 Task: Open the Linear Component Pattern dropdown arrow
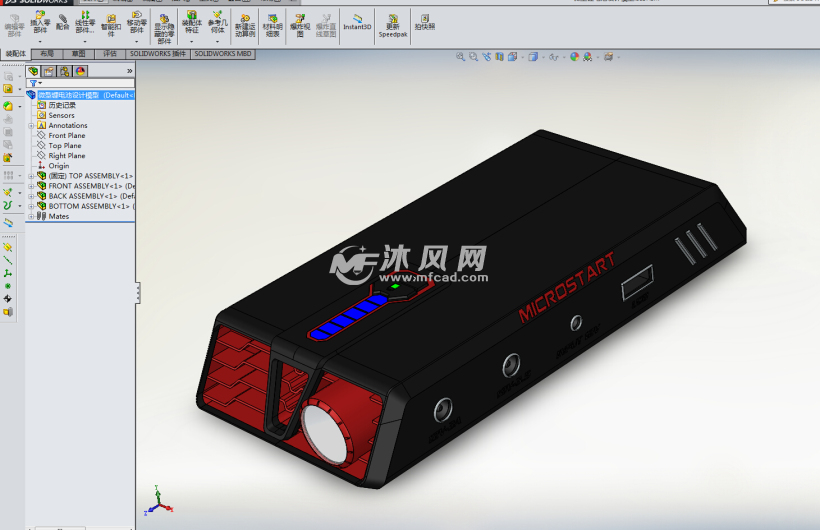[x=85, y=42]
